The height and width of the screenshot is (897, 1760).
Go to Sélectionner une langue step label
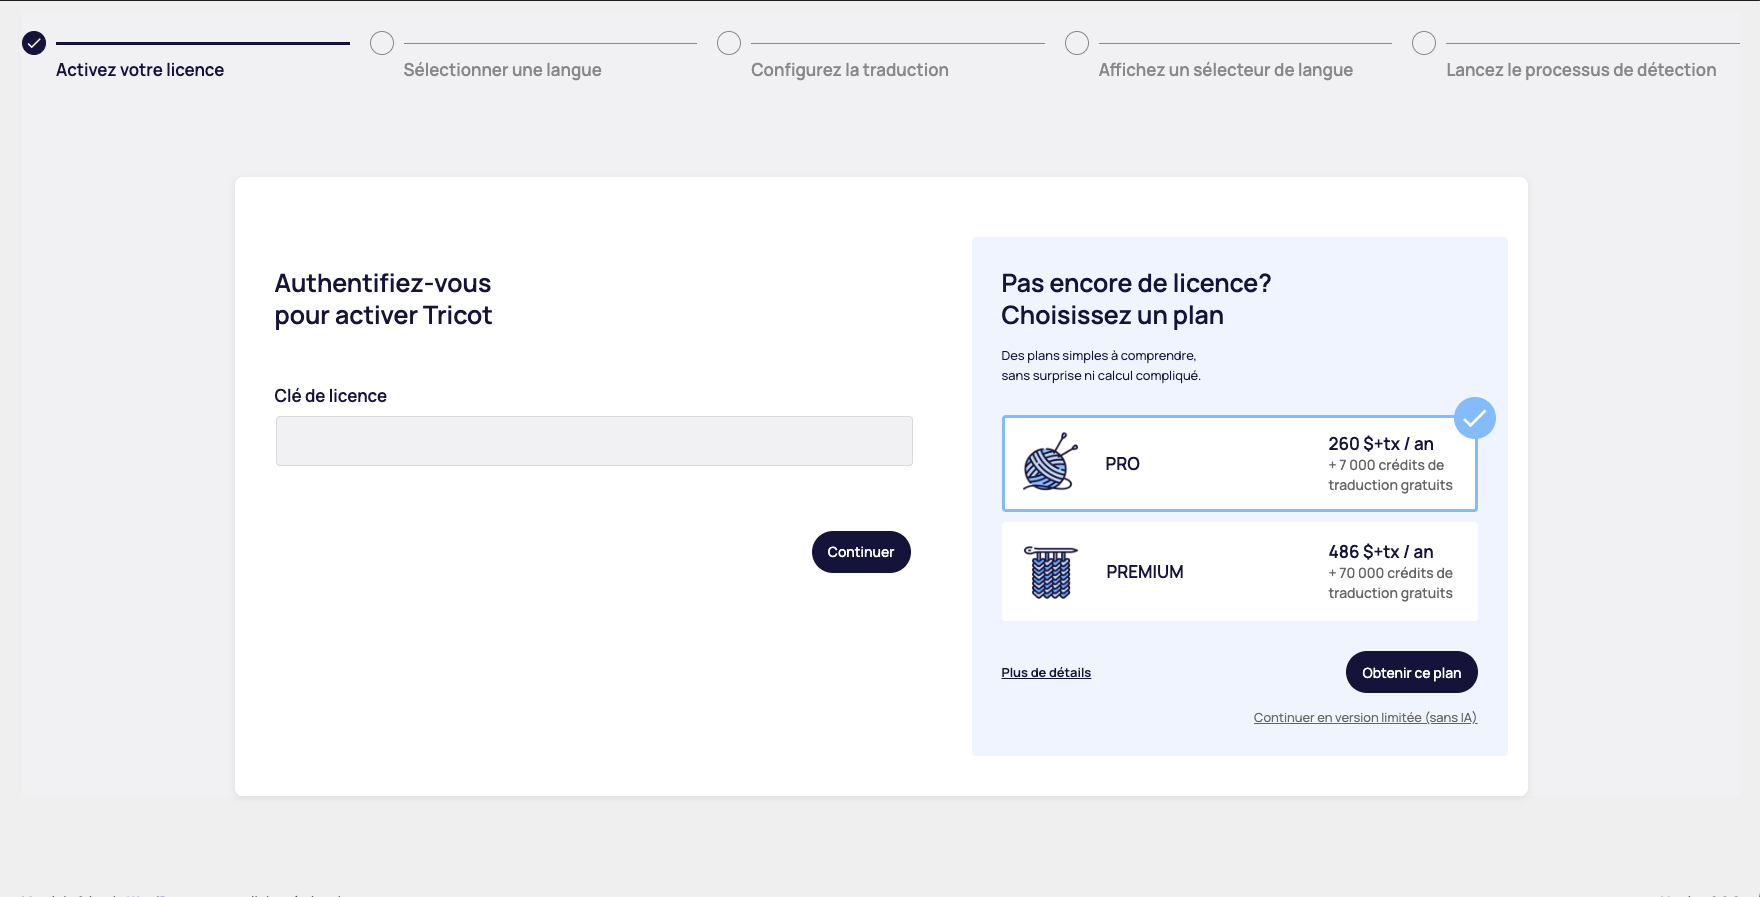[502, 70]
